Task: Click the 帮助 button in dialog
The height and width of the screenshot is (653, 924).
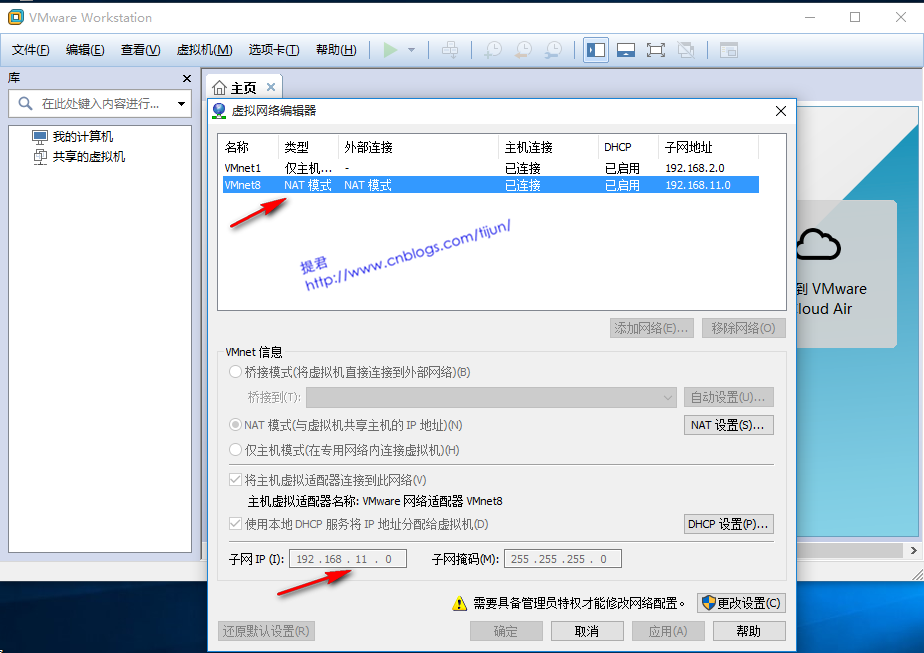Action: pos(749,631)
